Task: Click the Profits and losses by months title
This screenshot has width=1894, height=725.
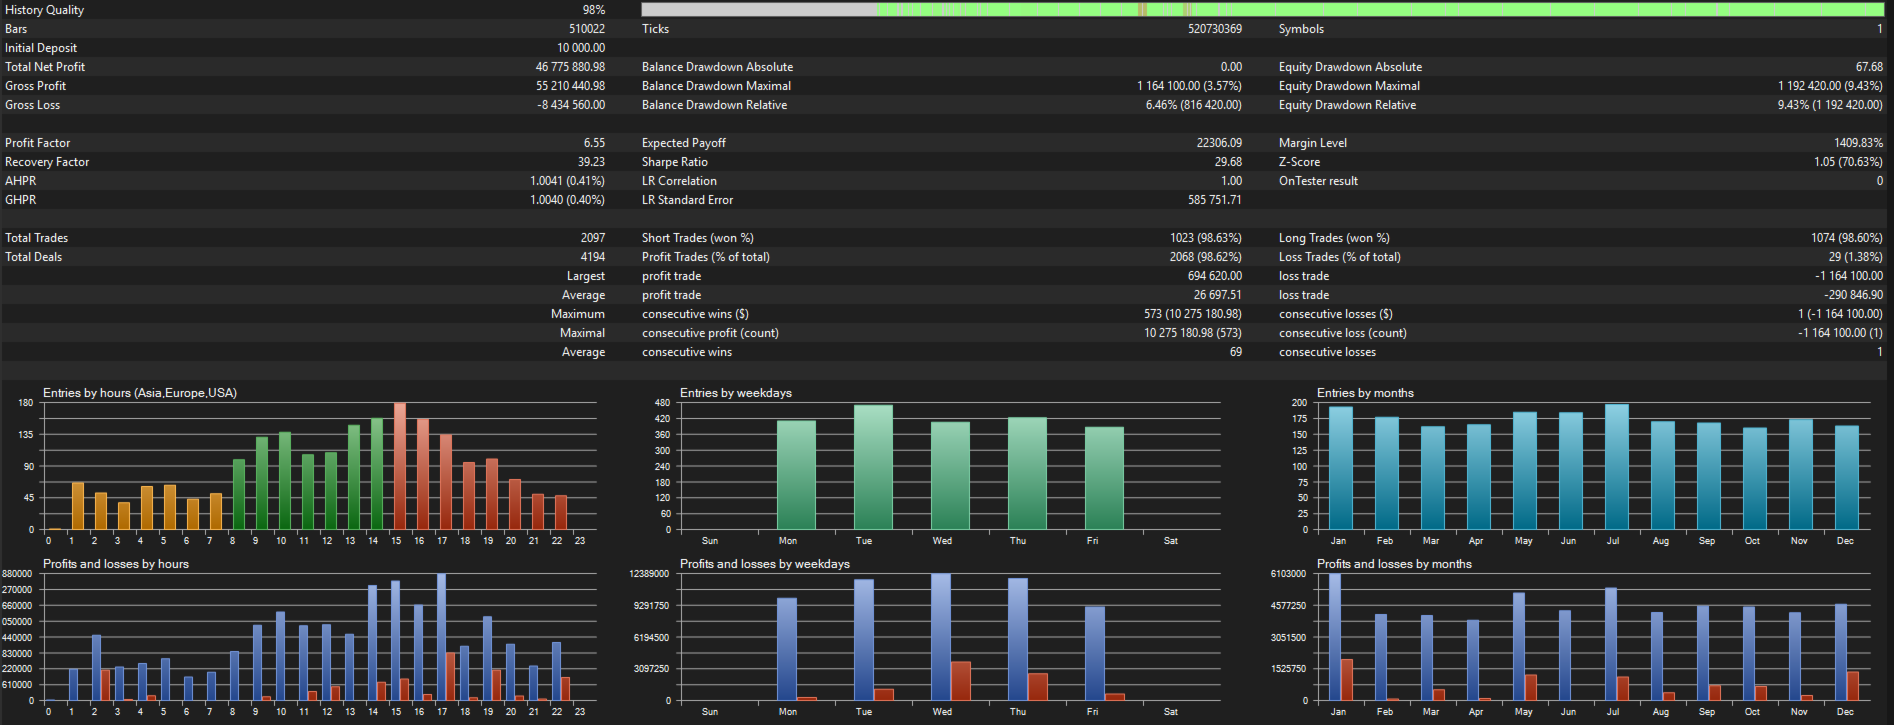Action: click(x=1394, y=564)
